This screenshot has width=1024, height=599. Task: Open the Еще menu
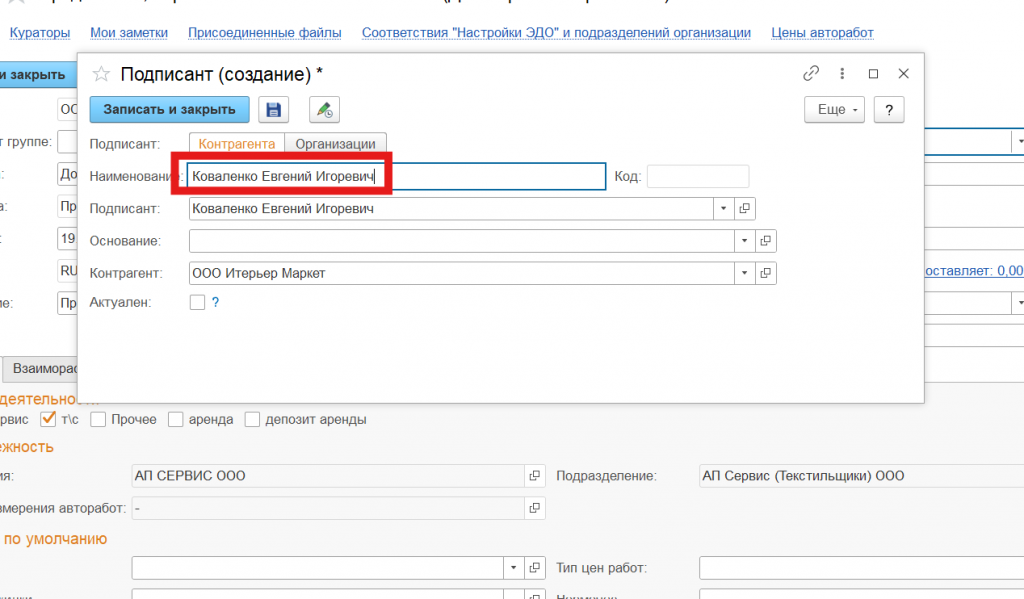point(835,109)
